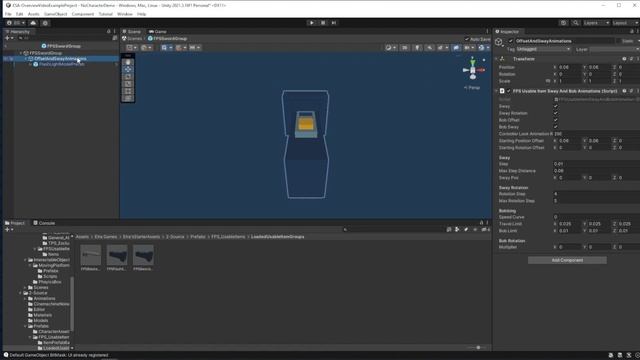The height and width of the screenshot is (360, 640).
Task: Open the Window menu
Action: 124,14
